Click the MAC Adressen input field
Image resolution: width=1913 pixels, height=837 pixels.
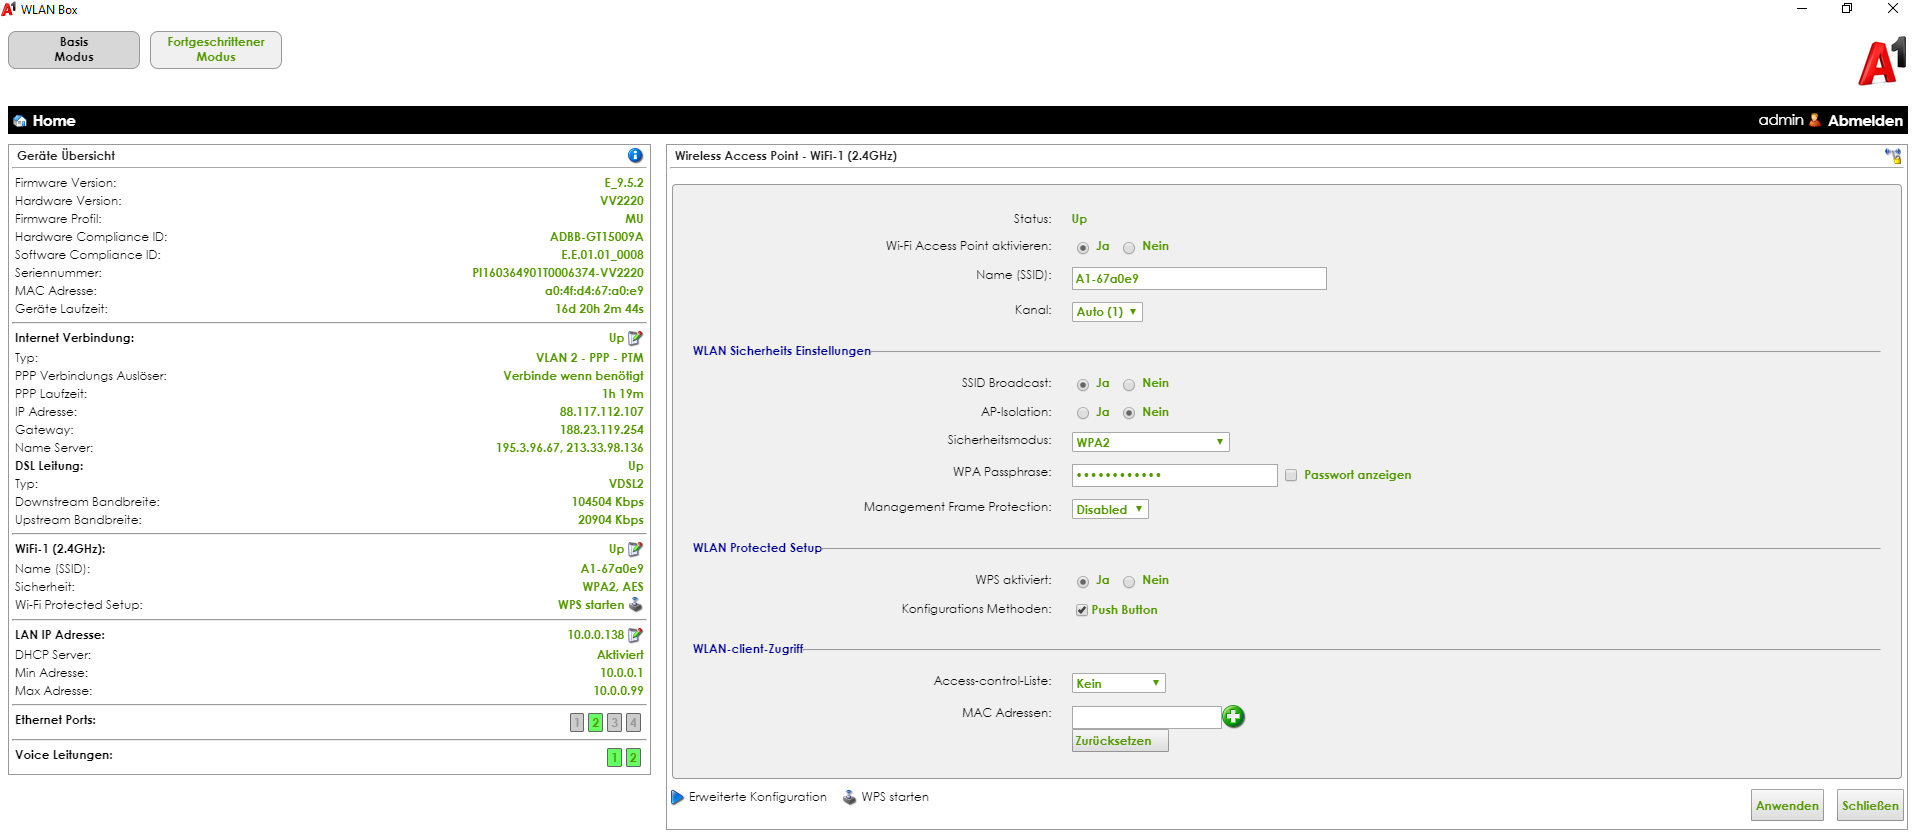(x=1147, y=717)
